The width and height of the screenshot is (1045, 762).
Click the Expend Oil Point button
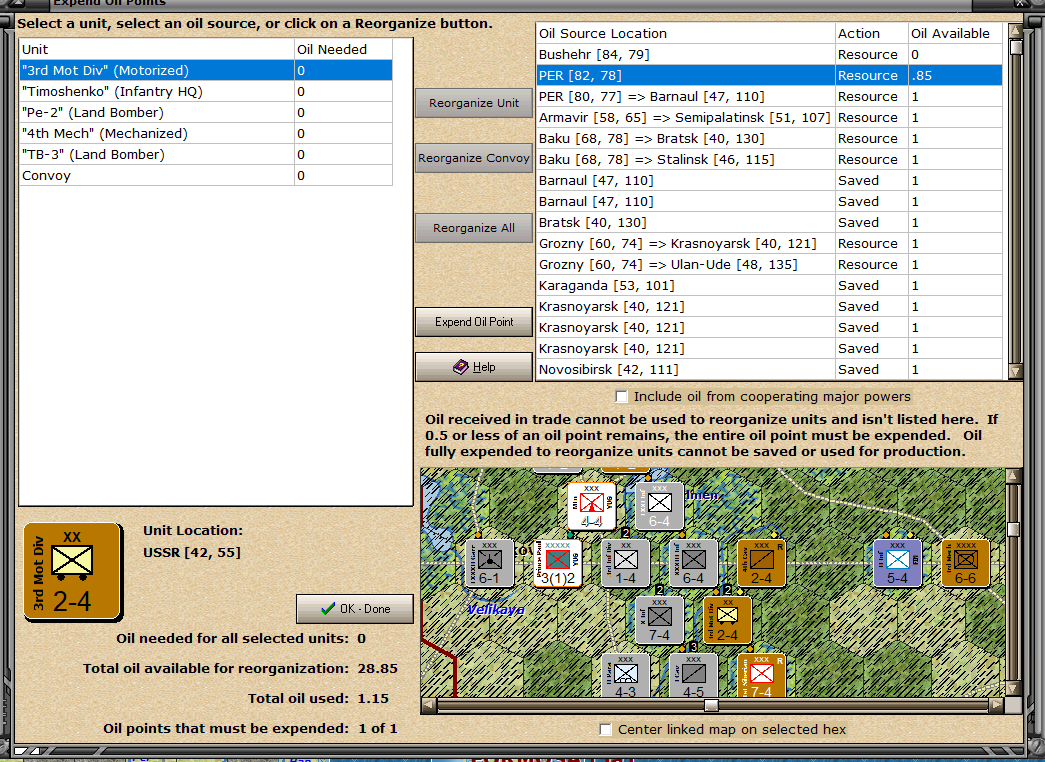tap(474, 322)
